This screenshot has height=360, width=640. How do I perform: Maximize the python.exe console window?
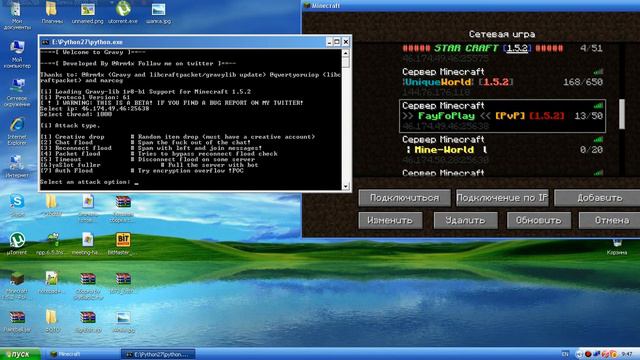[337, 42]
